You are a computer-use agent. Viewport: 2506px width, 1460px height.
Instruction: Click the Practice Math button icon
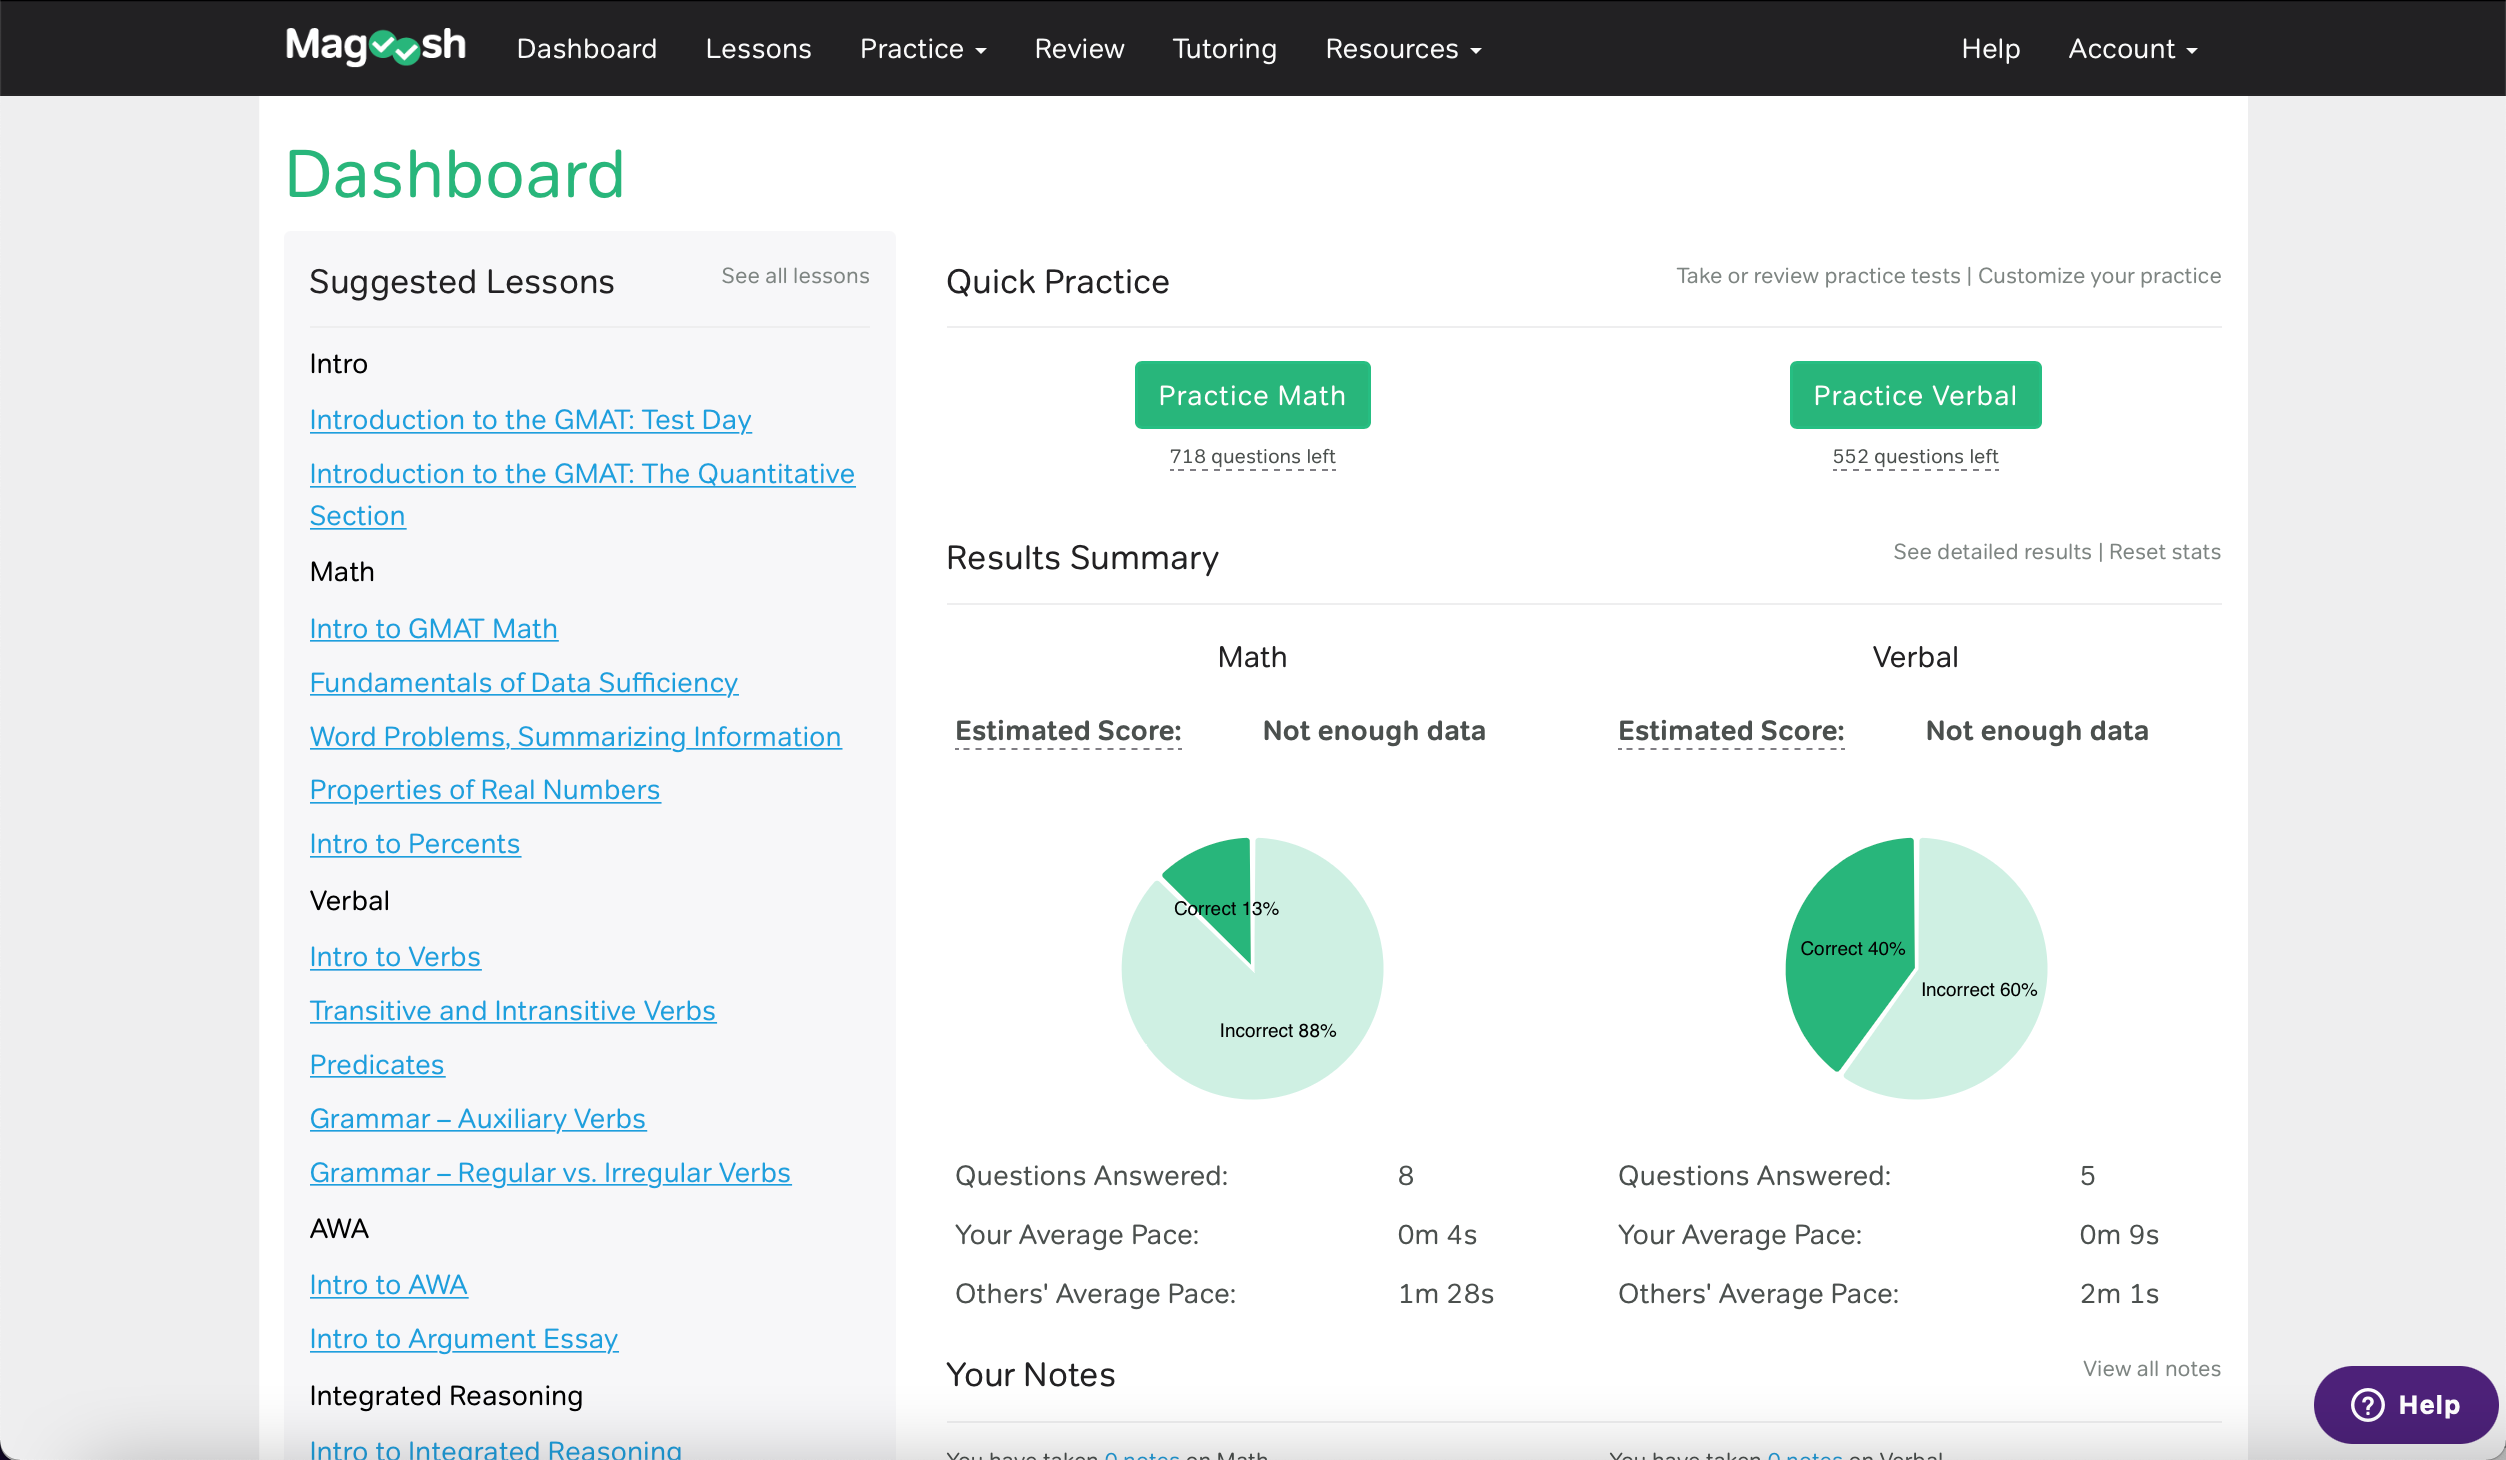[x=1251, y=395]
